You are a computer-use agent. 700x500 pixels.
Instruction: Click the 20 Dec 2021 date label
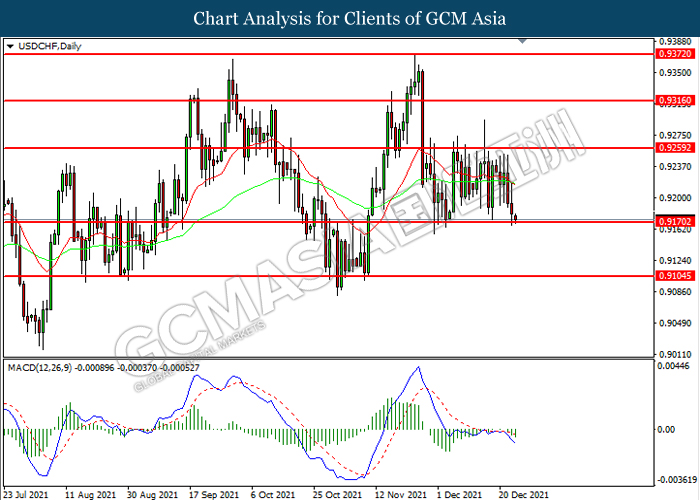[524, 495]
